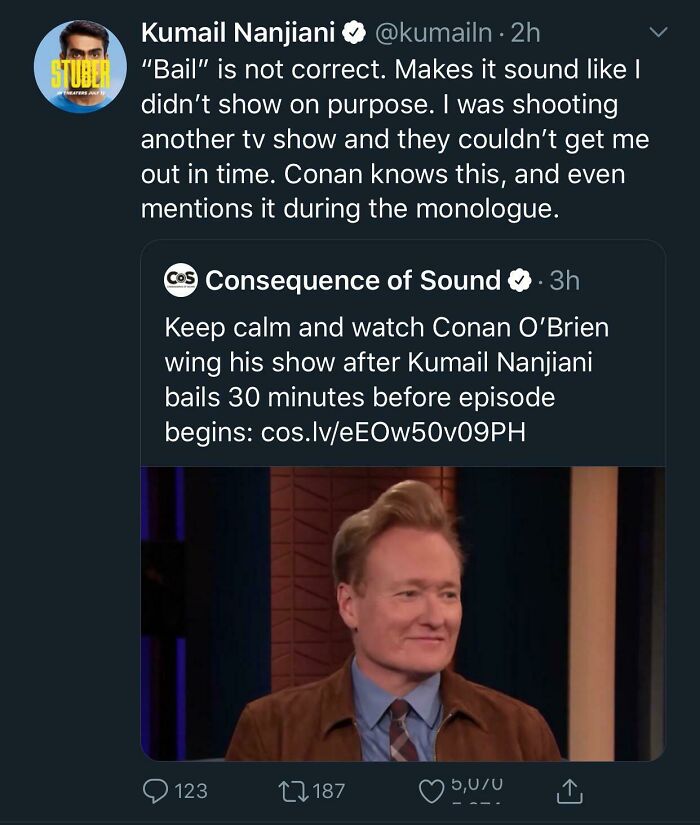Click the @kumailn handle
700x825 pixels.
click(x=434, y=33)
